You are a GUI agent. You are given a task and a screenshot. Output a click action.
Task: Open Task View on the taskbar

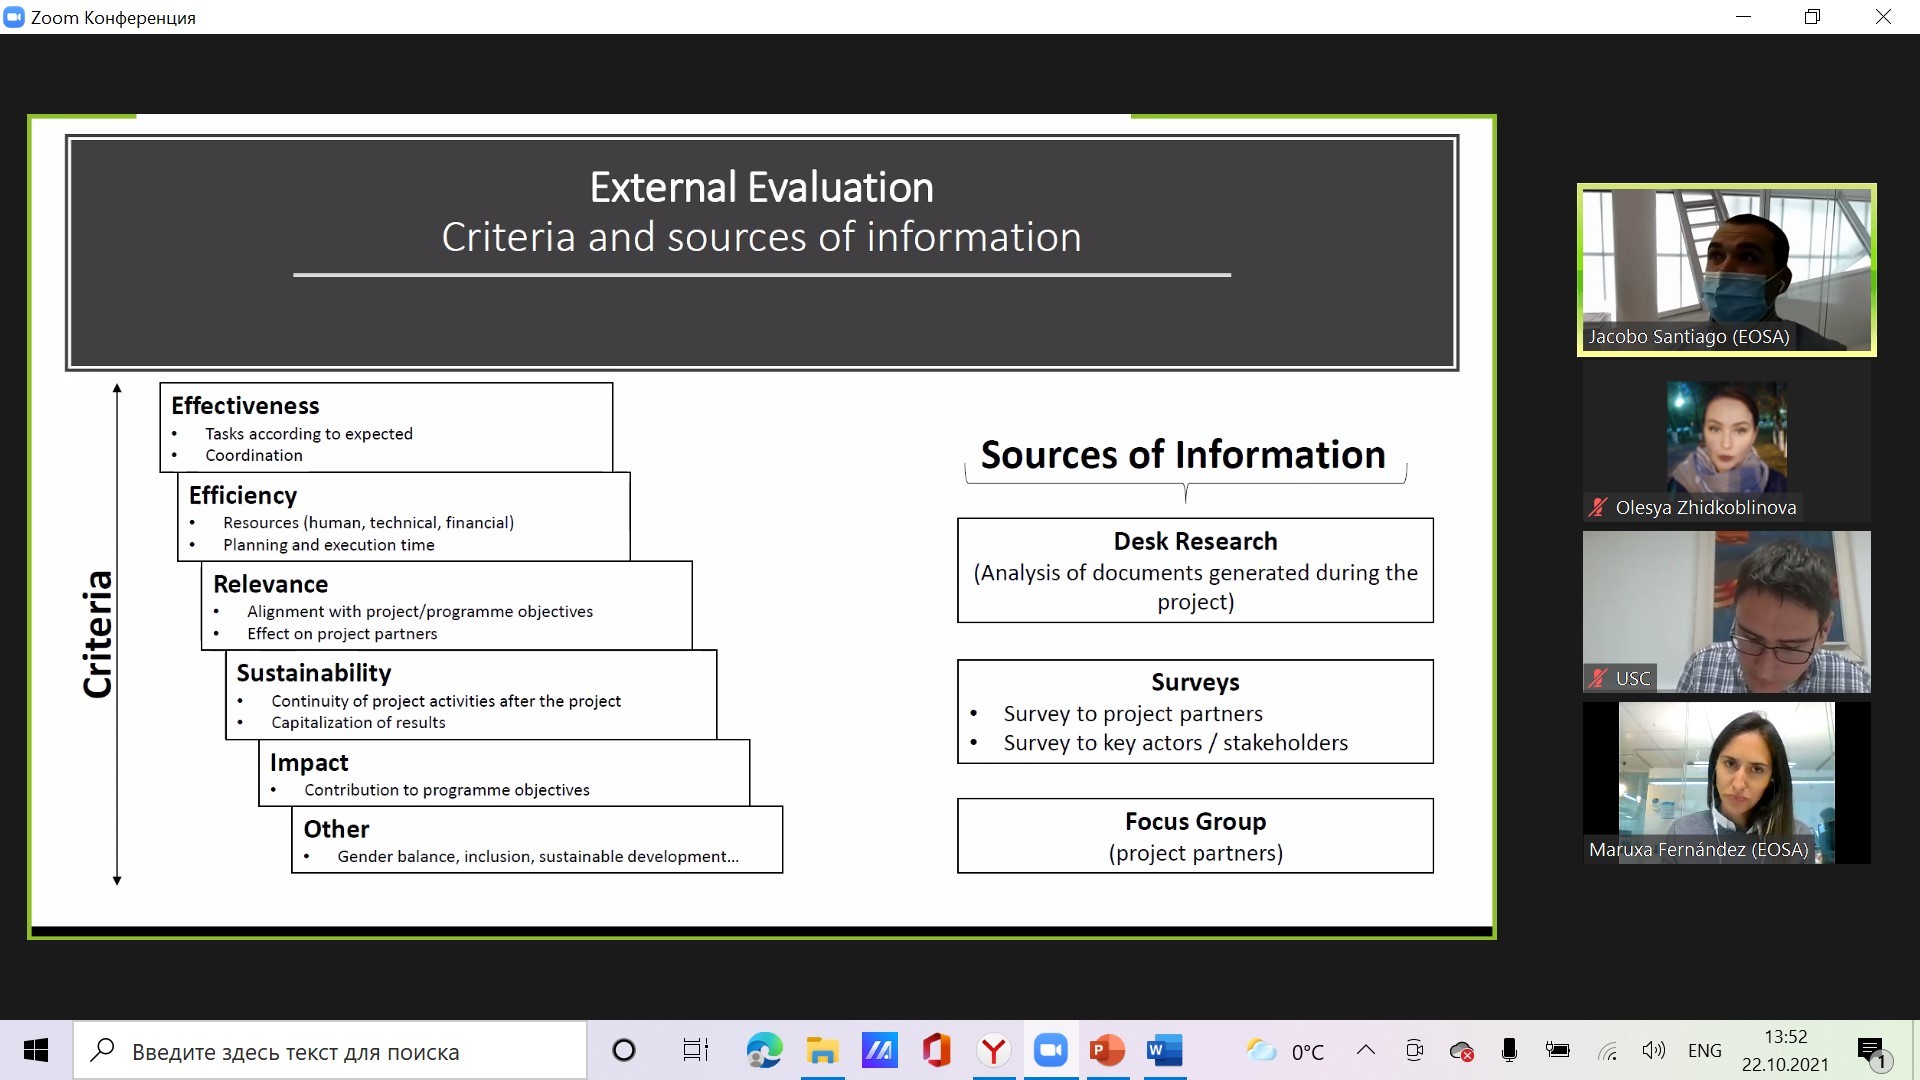pyautogui.click(x=695, y=1051)
